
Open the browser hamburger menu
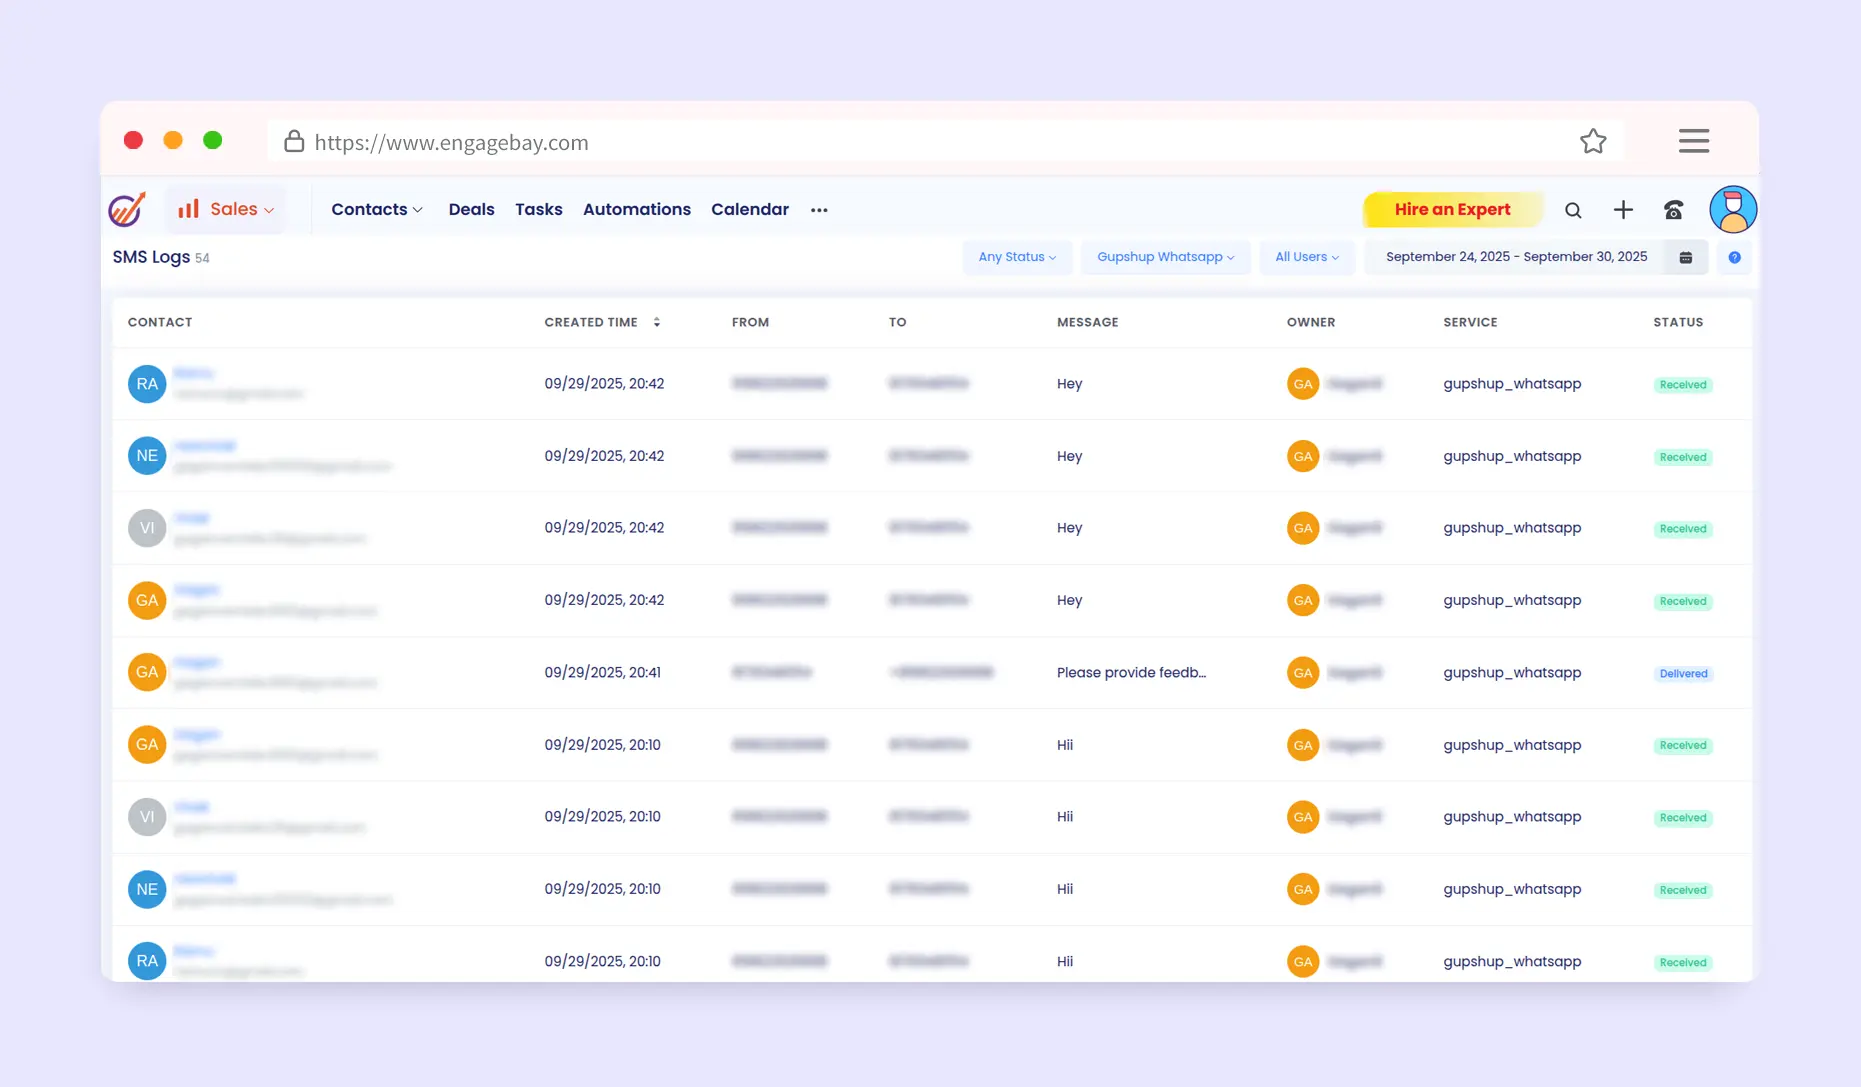(x=1693, y=141)
